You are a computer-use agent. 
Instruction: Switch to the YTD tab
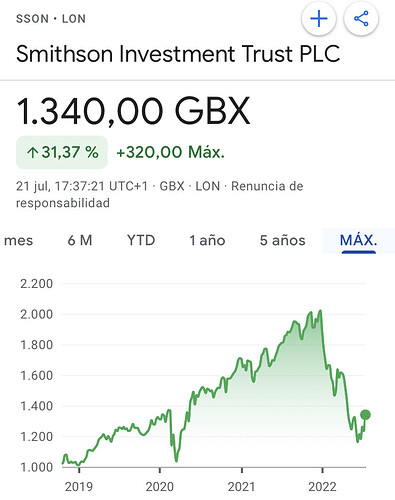click(x=141, y=240)
